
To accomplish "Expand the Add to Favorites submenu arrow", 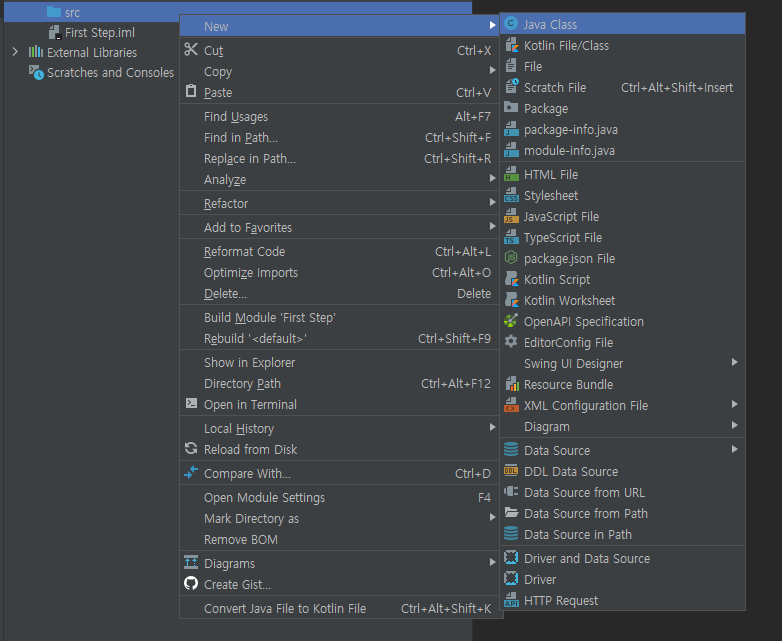I will point(492,226).
